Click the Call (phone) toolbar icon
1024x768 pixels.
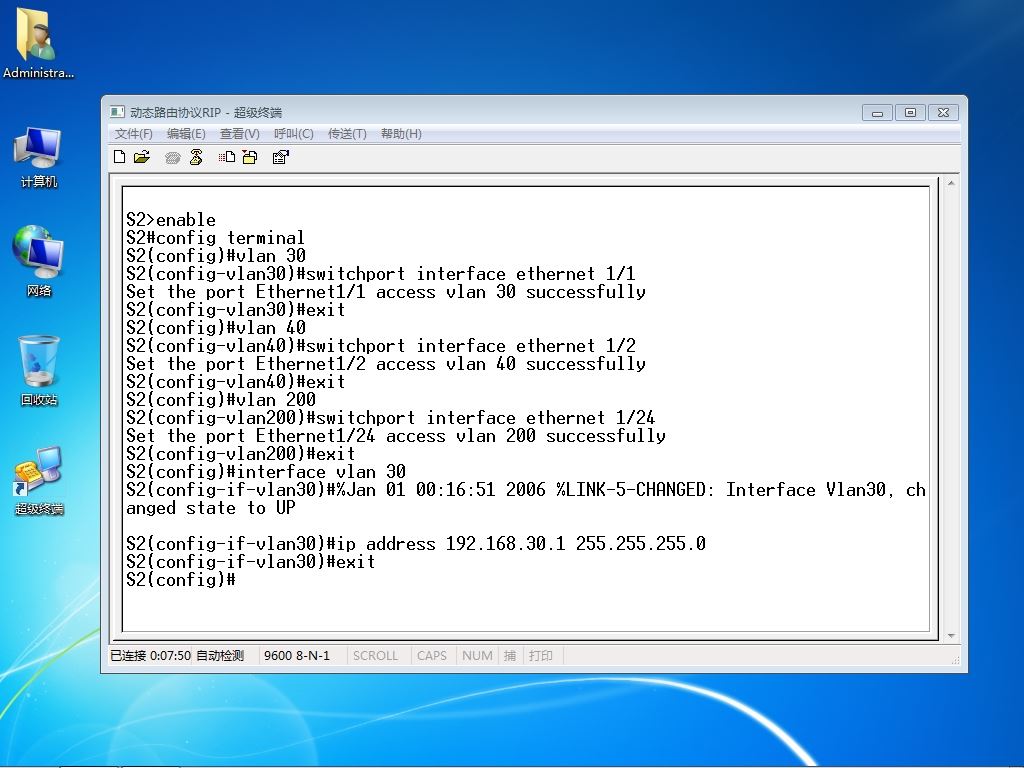coord(172,157)
